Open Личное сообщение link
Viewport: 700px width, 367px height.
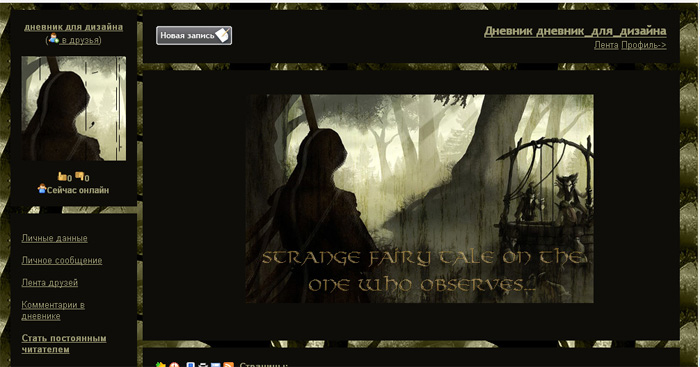coord(62,260)
